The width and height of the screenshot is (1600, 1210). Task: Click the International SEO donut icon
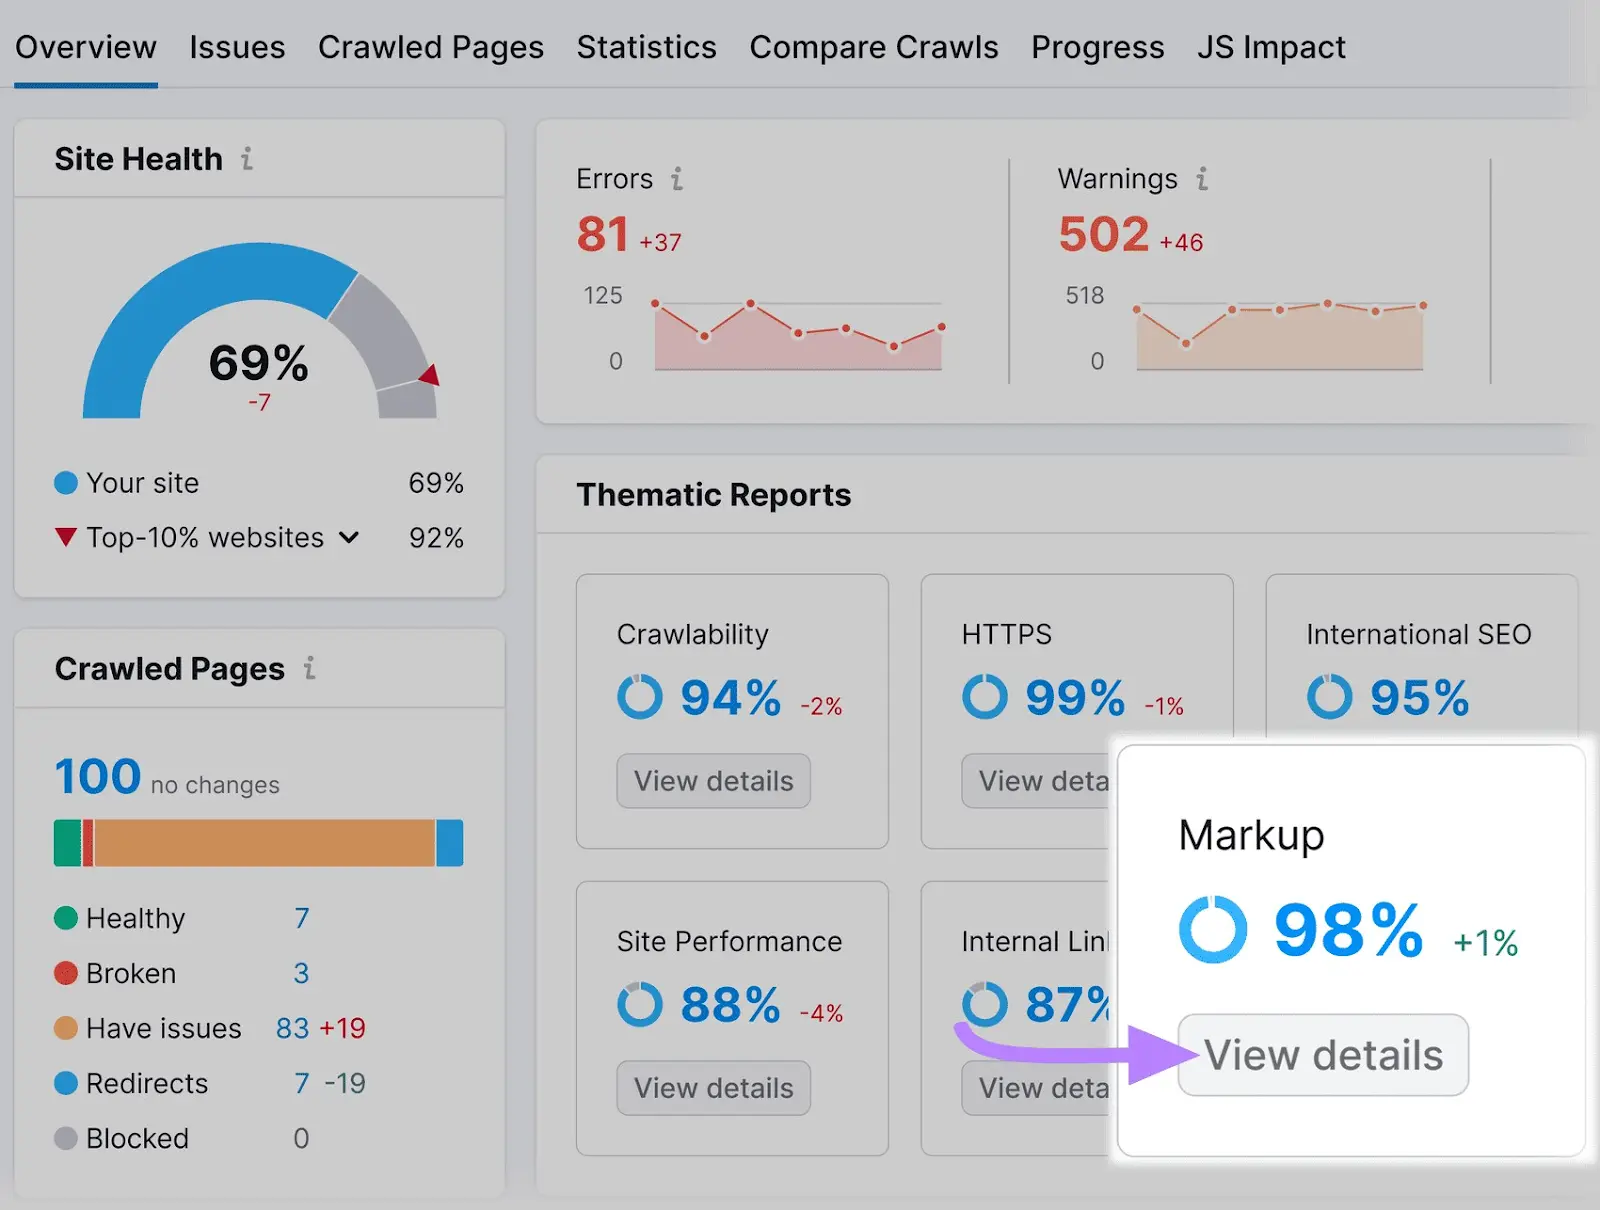1331,697
